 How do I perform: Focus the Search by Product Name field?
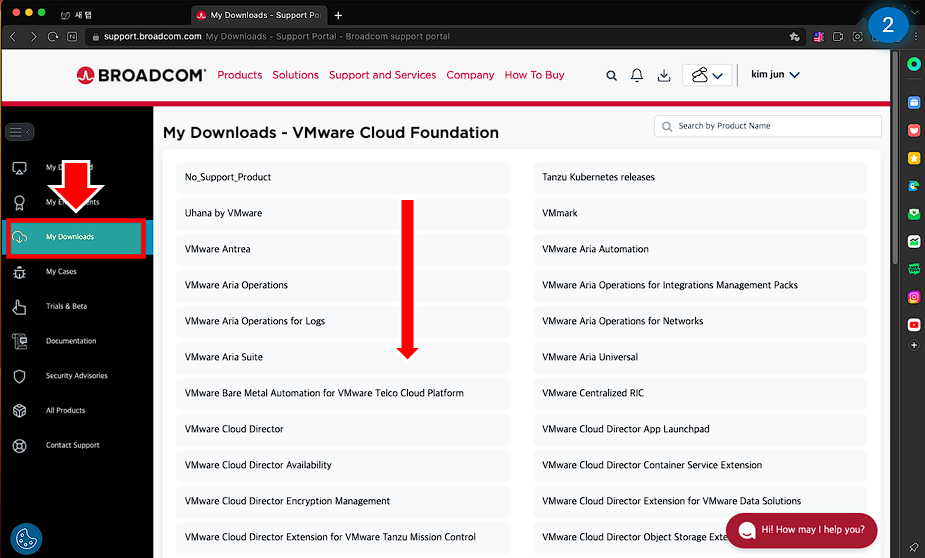pyautogui.click(x=767, y=126)
